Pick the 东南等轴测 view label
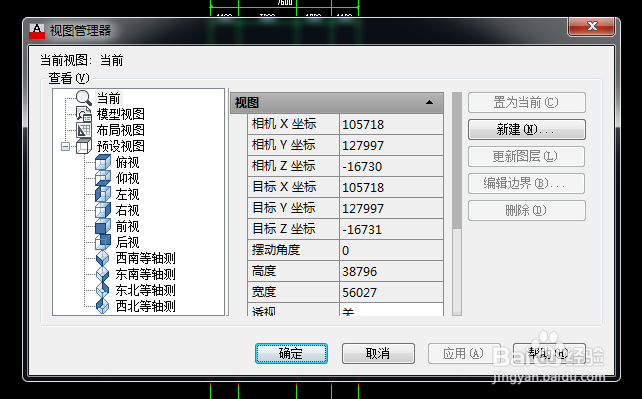The width and height of the screenshot is (642, 399). (x=145, y=274)
